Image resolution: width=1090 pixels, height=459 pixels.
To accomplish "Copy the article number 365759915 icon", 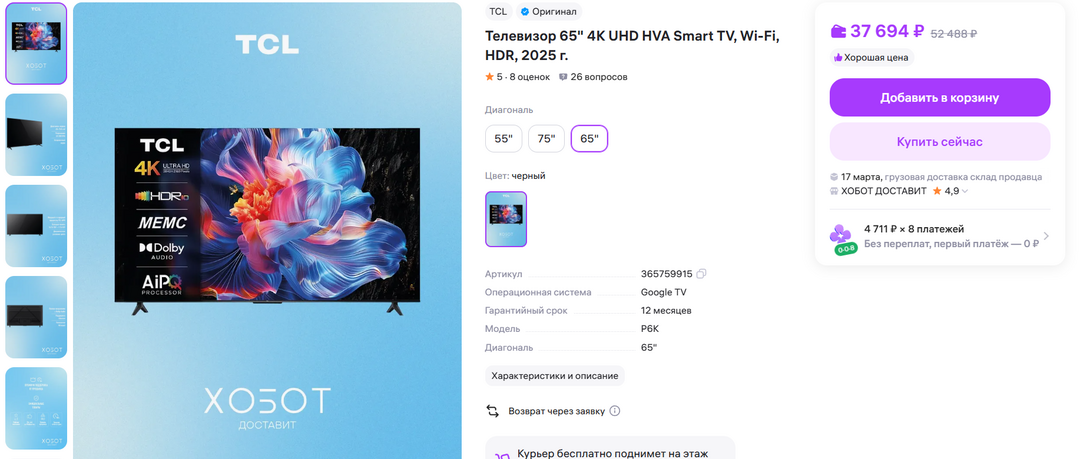I will tap(701, 274).
